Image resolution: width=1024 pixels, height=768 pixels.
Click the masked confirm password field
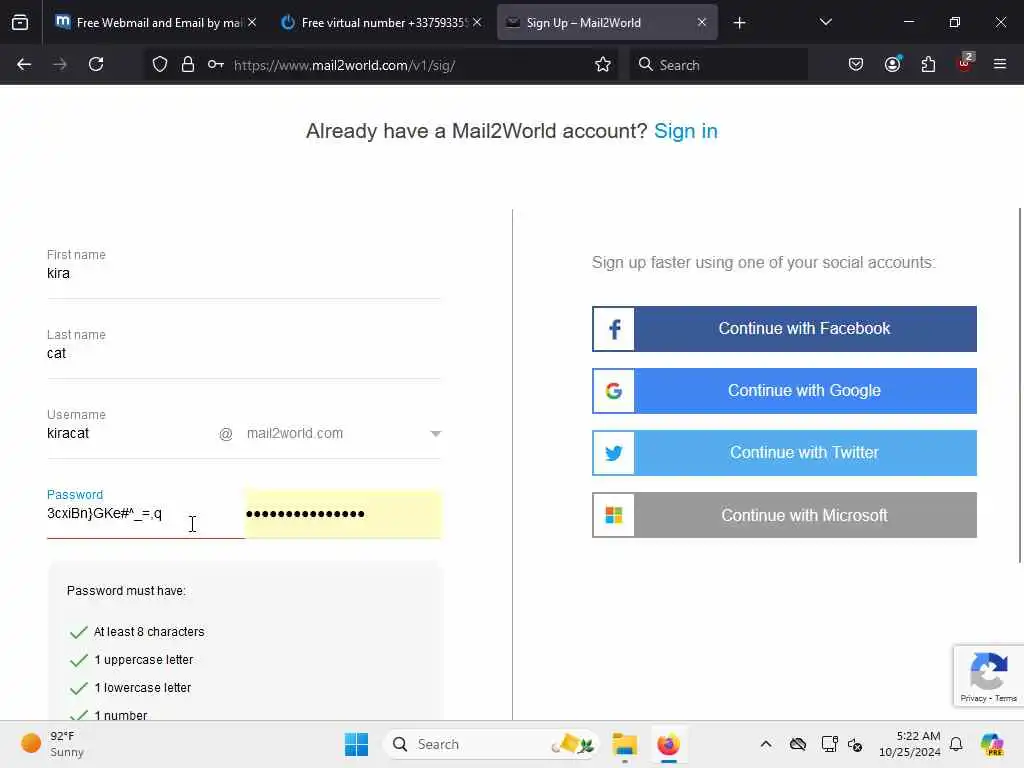point(343,514)
